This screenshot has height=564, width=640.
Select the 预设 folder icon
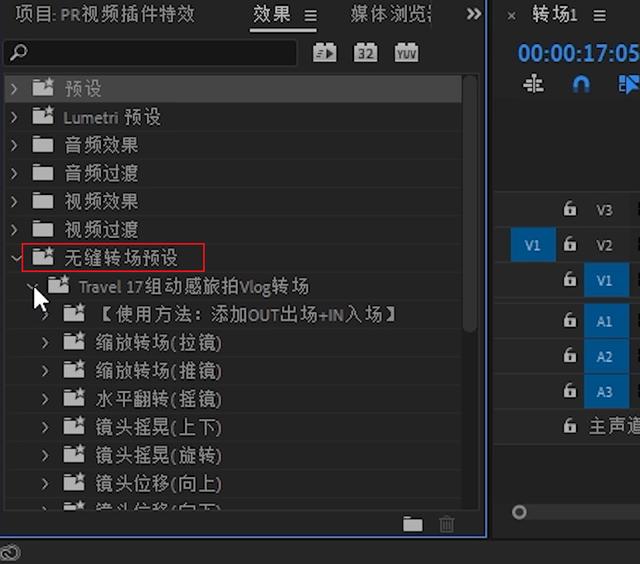(x=43, y=87)
